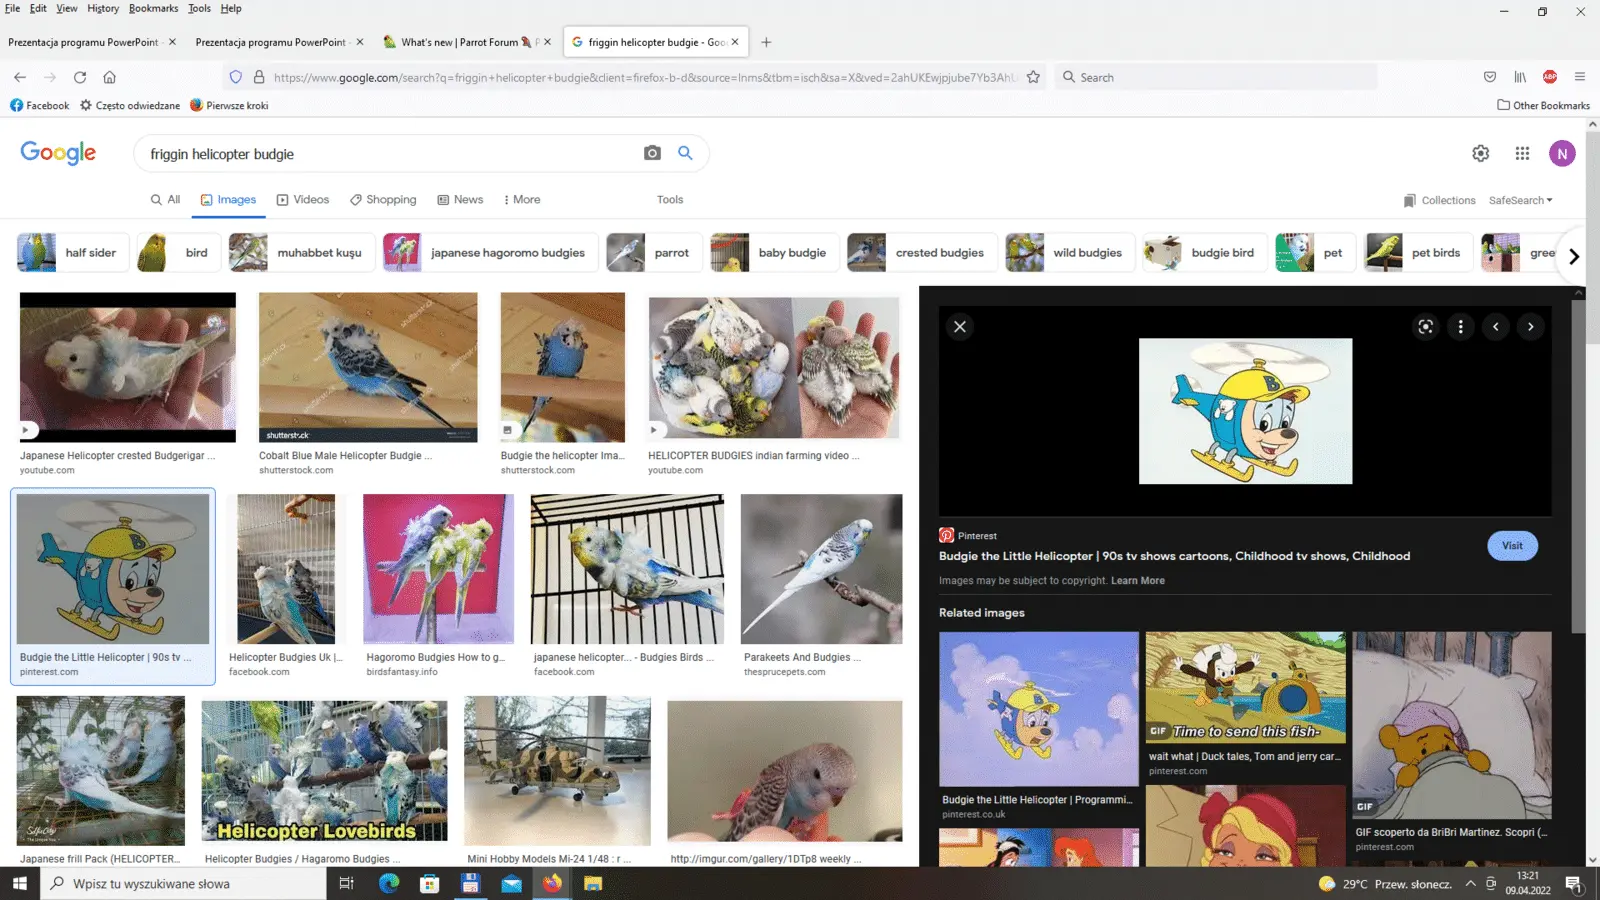Click the search by image camera icon
Viewport: 1600px width, 900px height.
tap(652, 153)
